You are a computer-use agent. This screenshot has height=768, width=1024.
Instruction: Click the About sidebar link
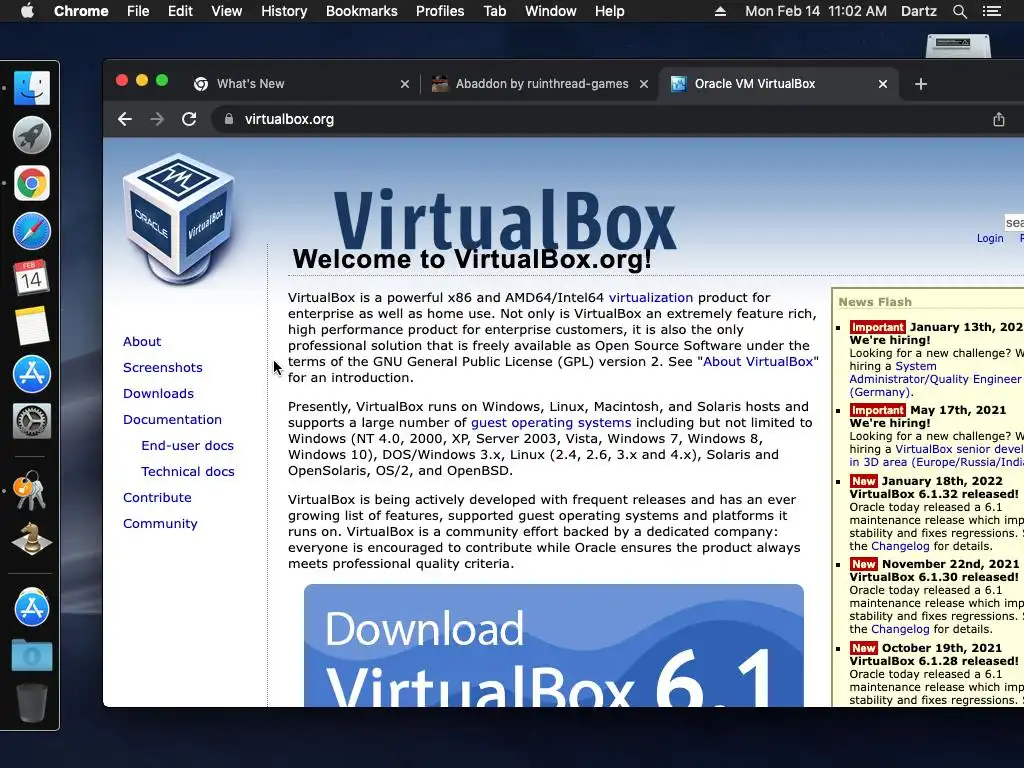[x=142, y=342]
